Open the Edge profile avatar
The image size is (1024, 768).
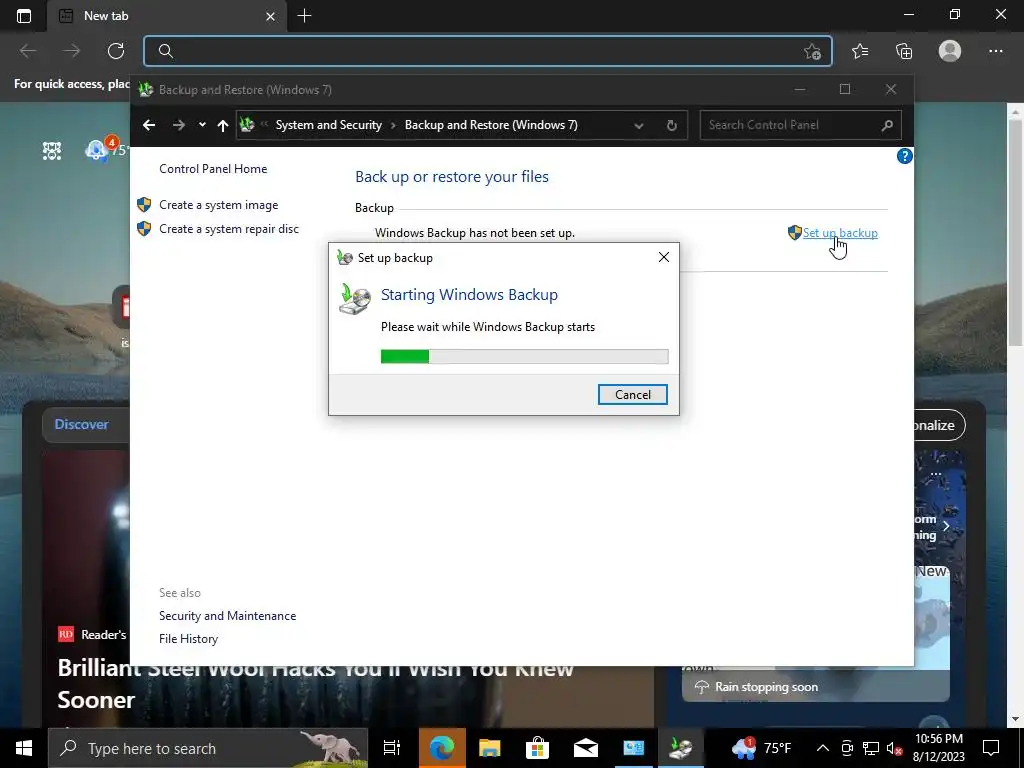coord(950,51)
